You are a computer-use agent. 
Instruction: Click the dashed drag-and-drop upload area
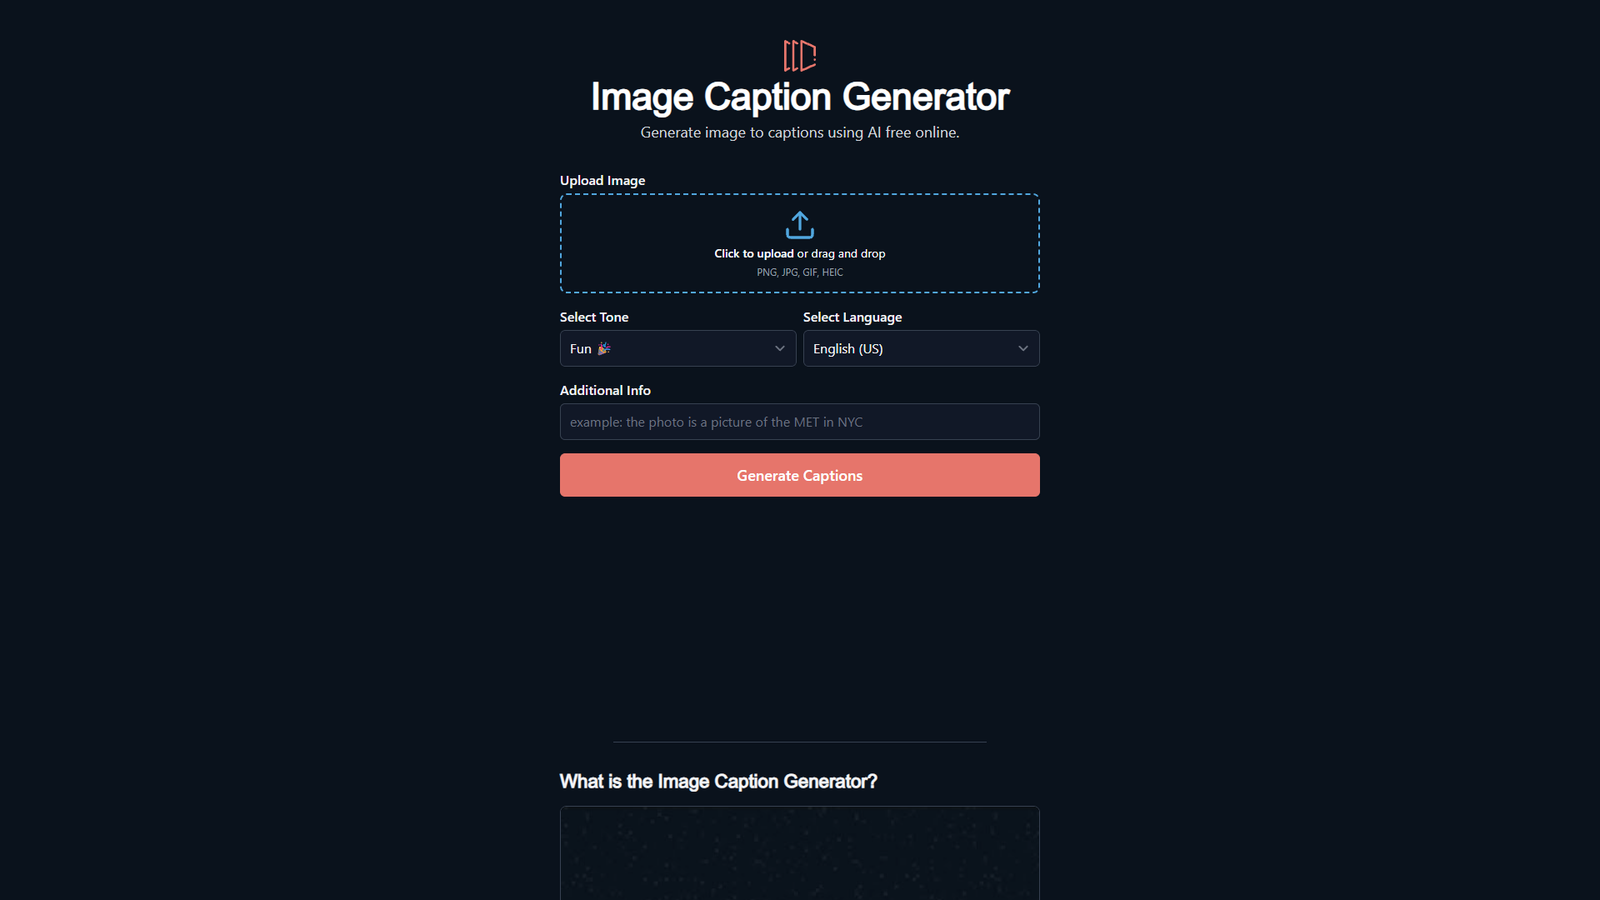(x=799, y=243)
